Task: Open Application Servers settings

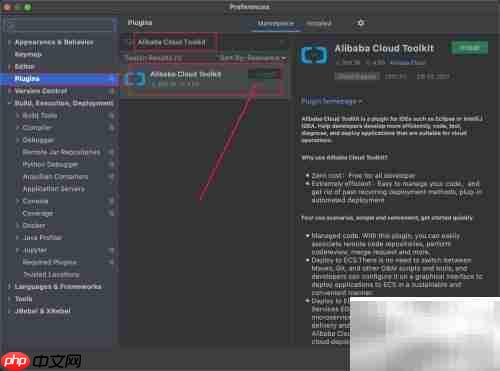Action: (x=54, y=189)
